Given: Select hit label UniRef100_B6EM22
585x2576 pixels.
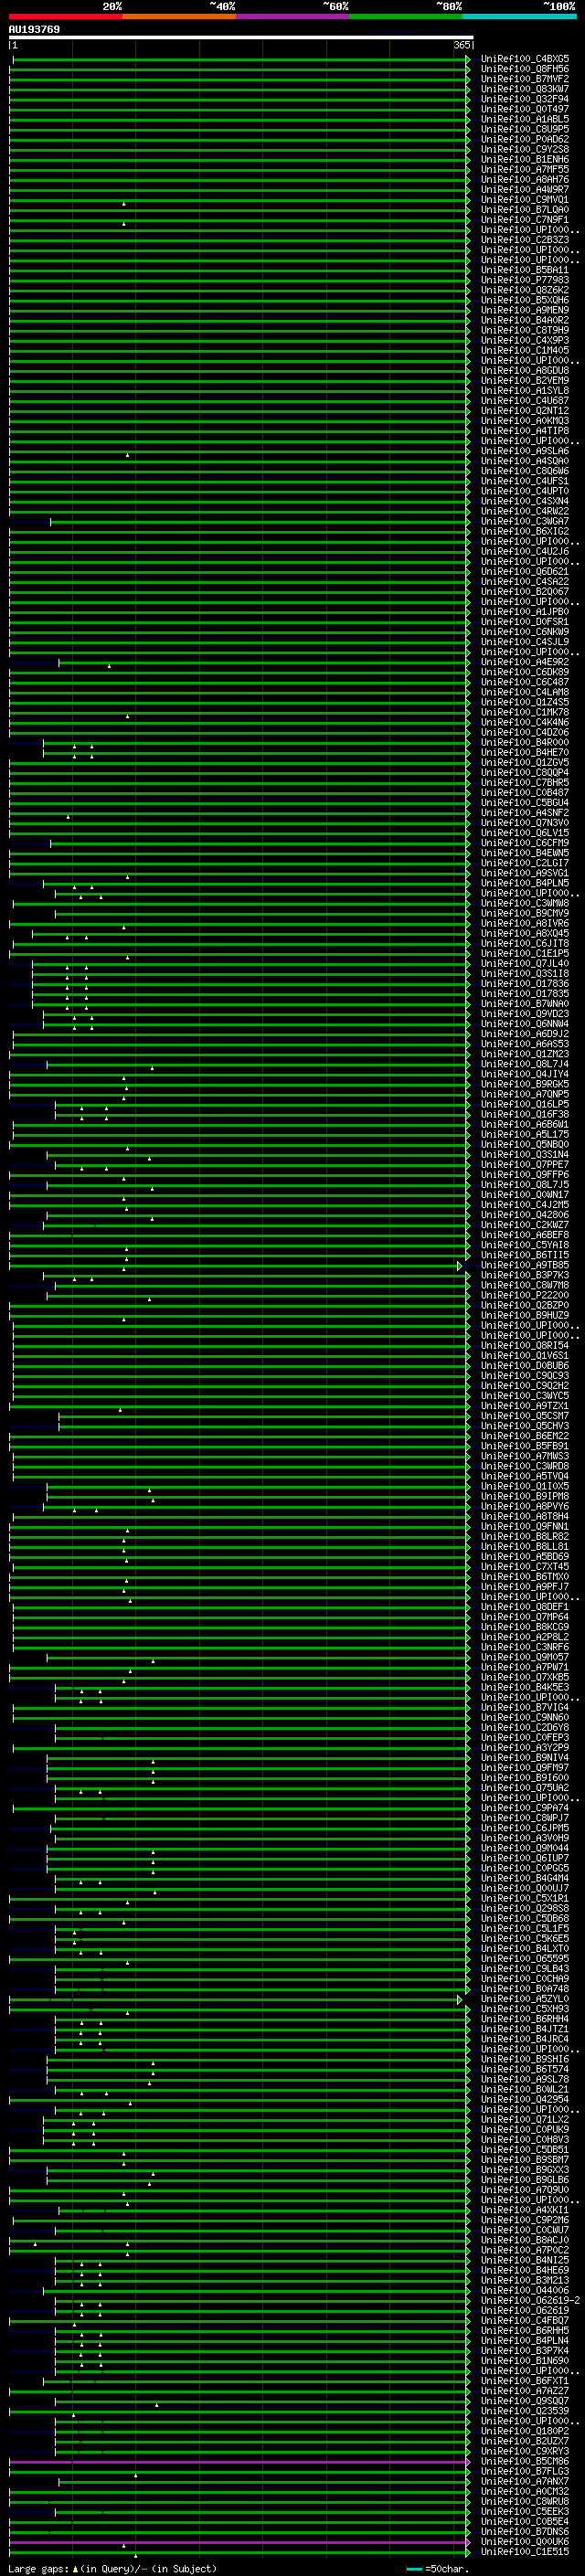Looking at the screenshot, I should [525, 1436].
